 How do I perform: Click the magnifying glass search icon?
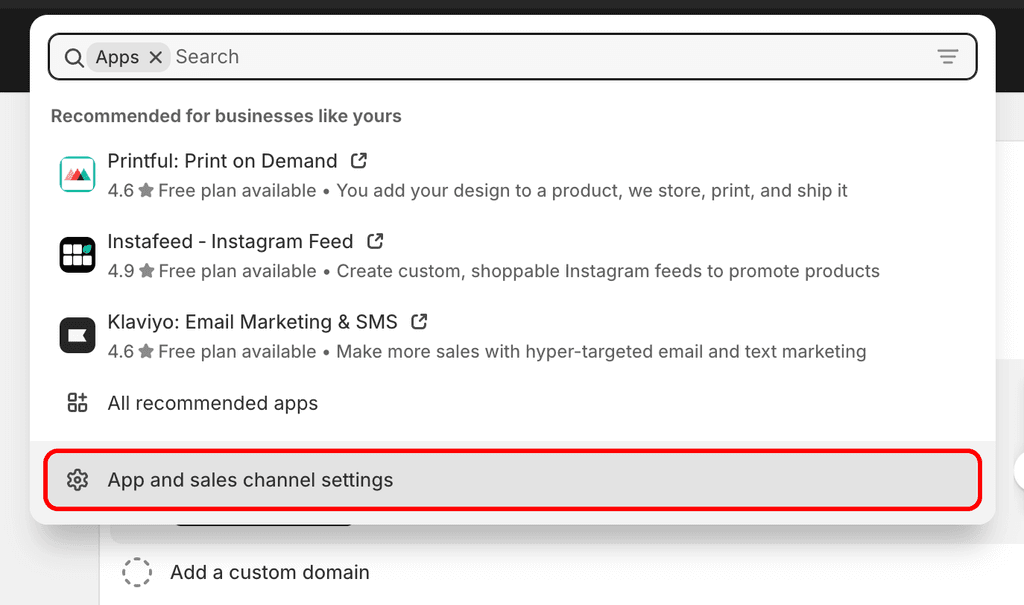point(74,57)
